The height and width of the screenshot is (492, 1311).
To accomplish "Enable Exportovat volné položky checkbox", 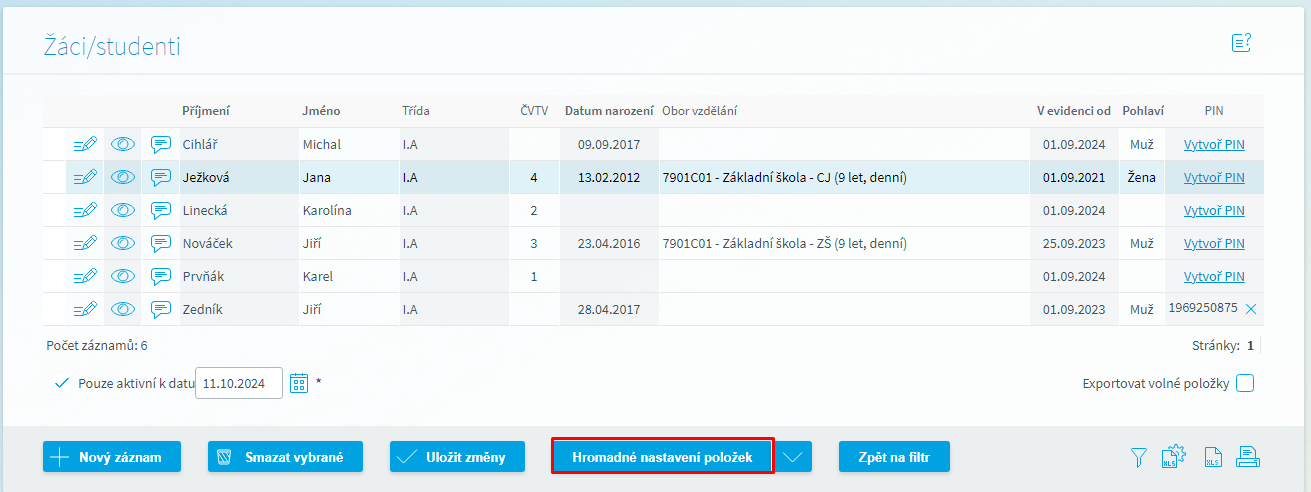I will tap(1245, 383).
